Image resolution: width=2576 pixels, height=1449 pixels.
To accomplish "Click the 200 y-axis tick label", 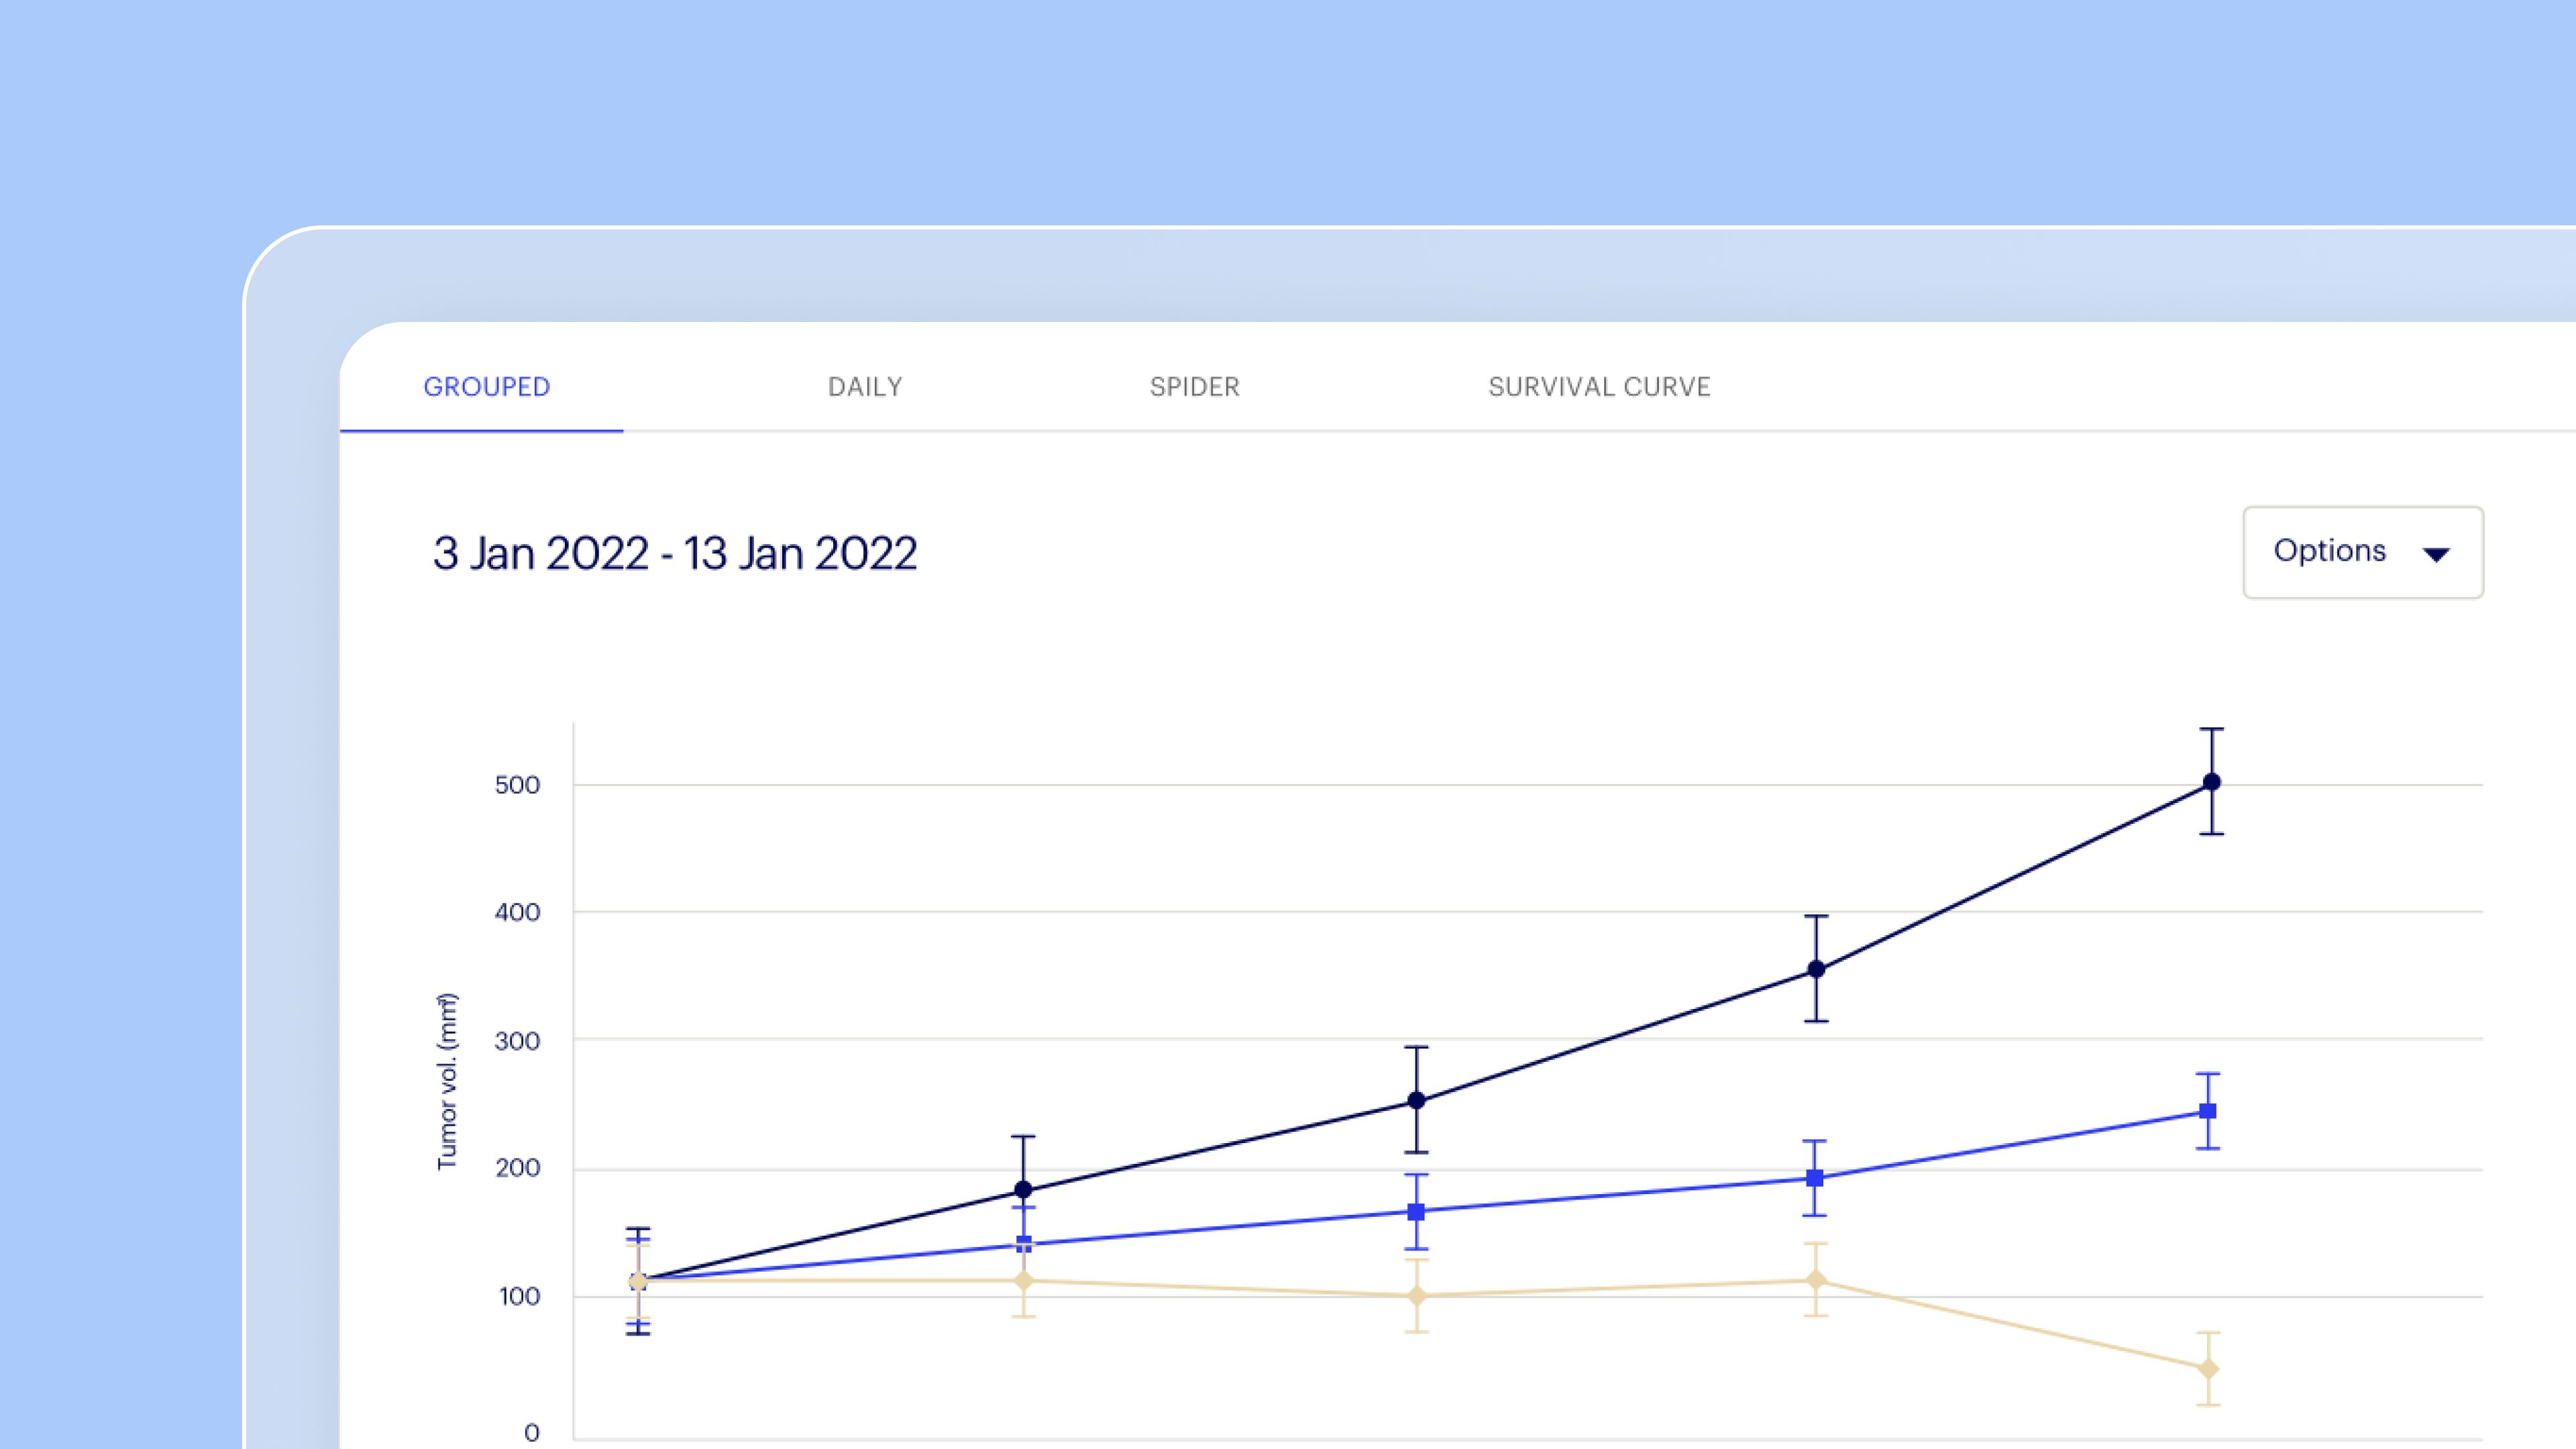I will (517, 1168).
